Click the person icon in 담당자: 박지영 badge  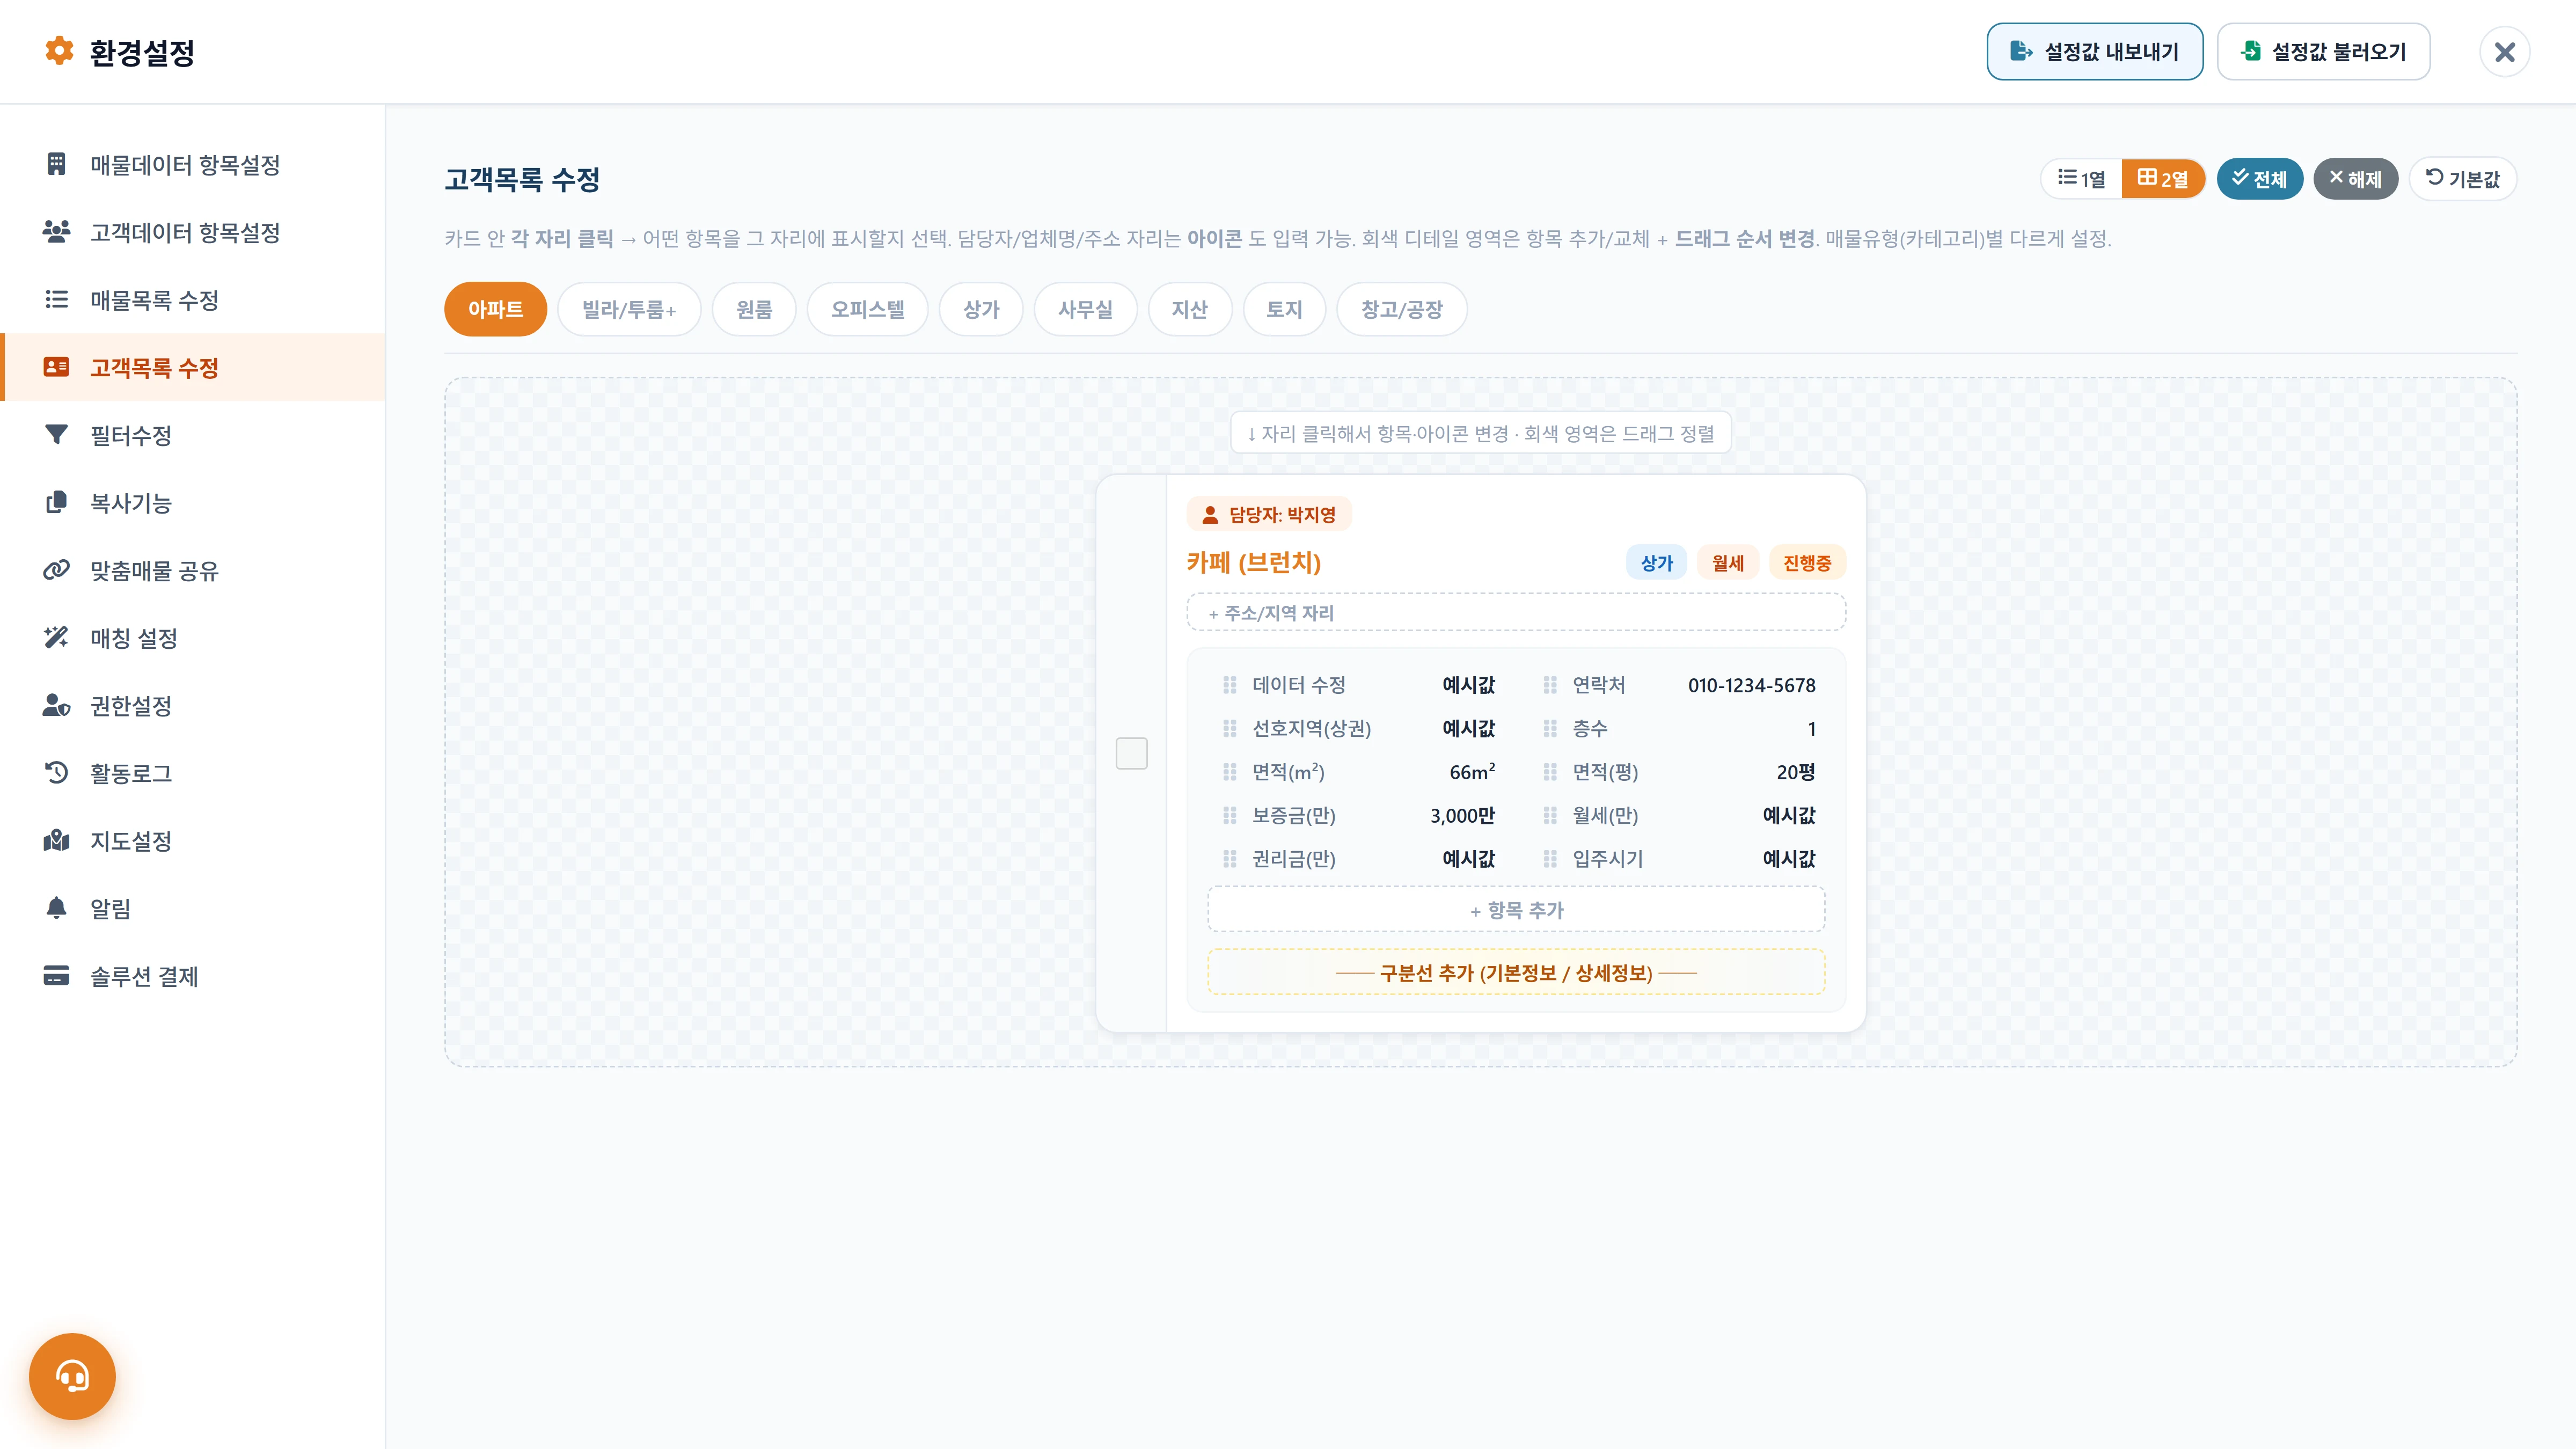(x=1210, y=515)
